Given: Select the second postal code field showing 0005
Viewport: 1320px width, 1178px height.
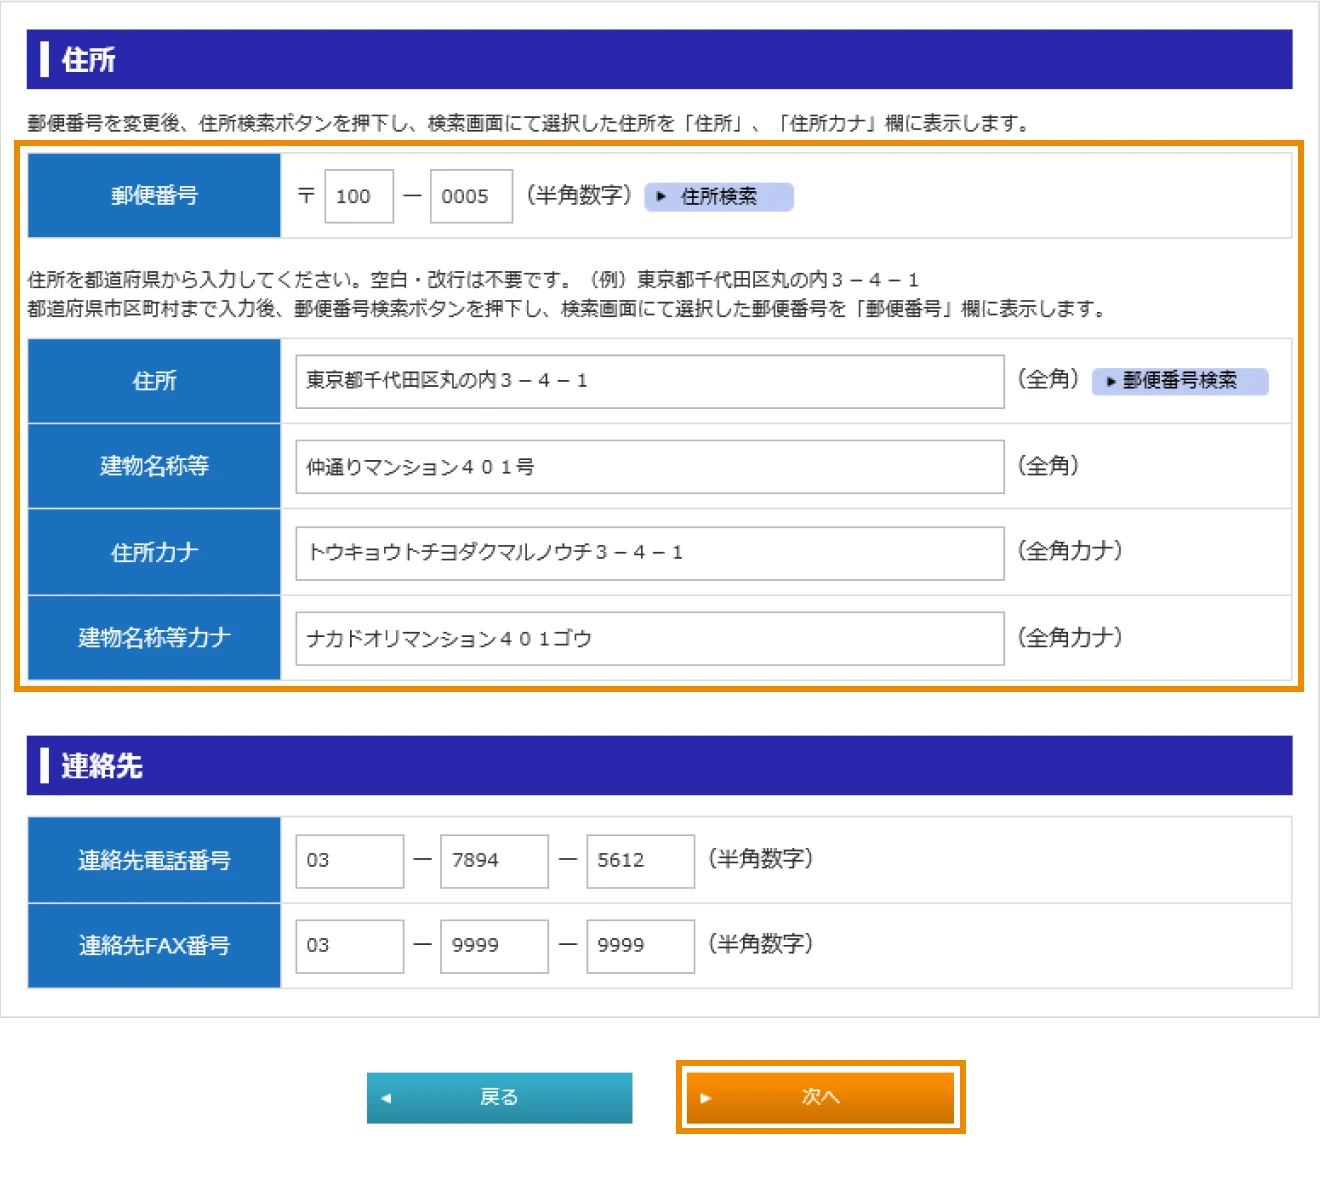Looking at the screenshot, I should [x=470, y=196].
